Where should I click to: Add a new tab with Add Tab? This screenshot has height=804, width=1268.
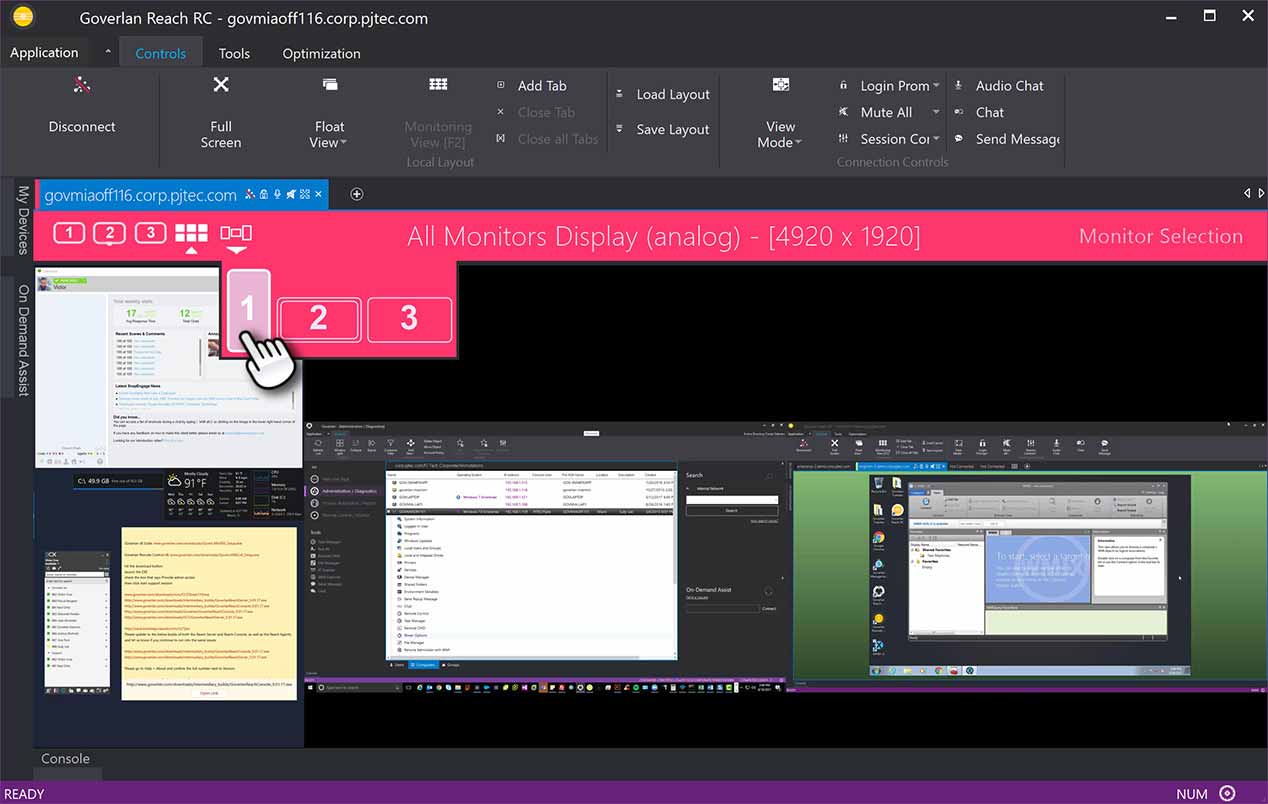(532, 86)
